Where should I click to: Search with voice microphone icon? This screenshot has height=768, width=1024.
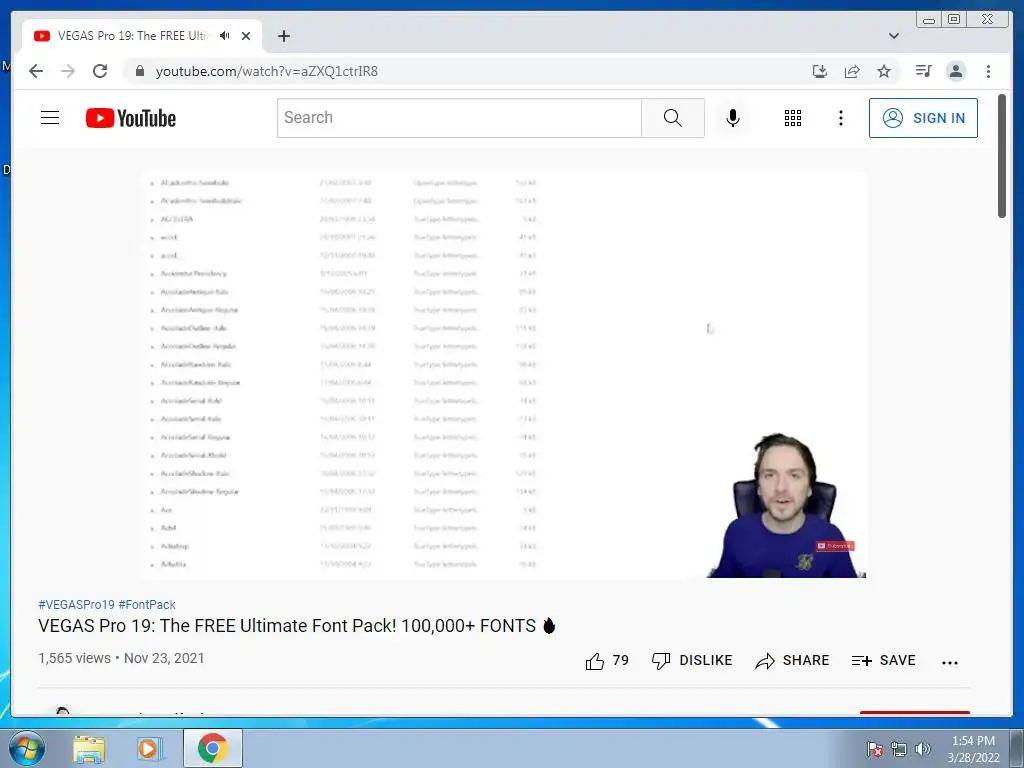(x=733, y=118)
